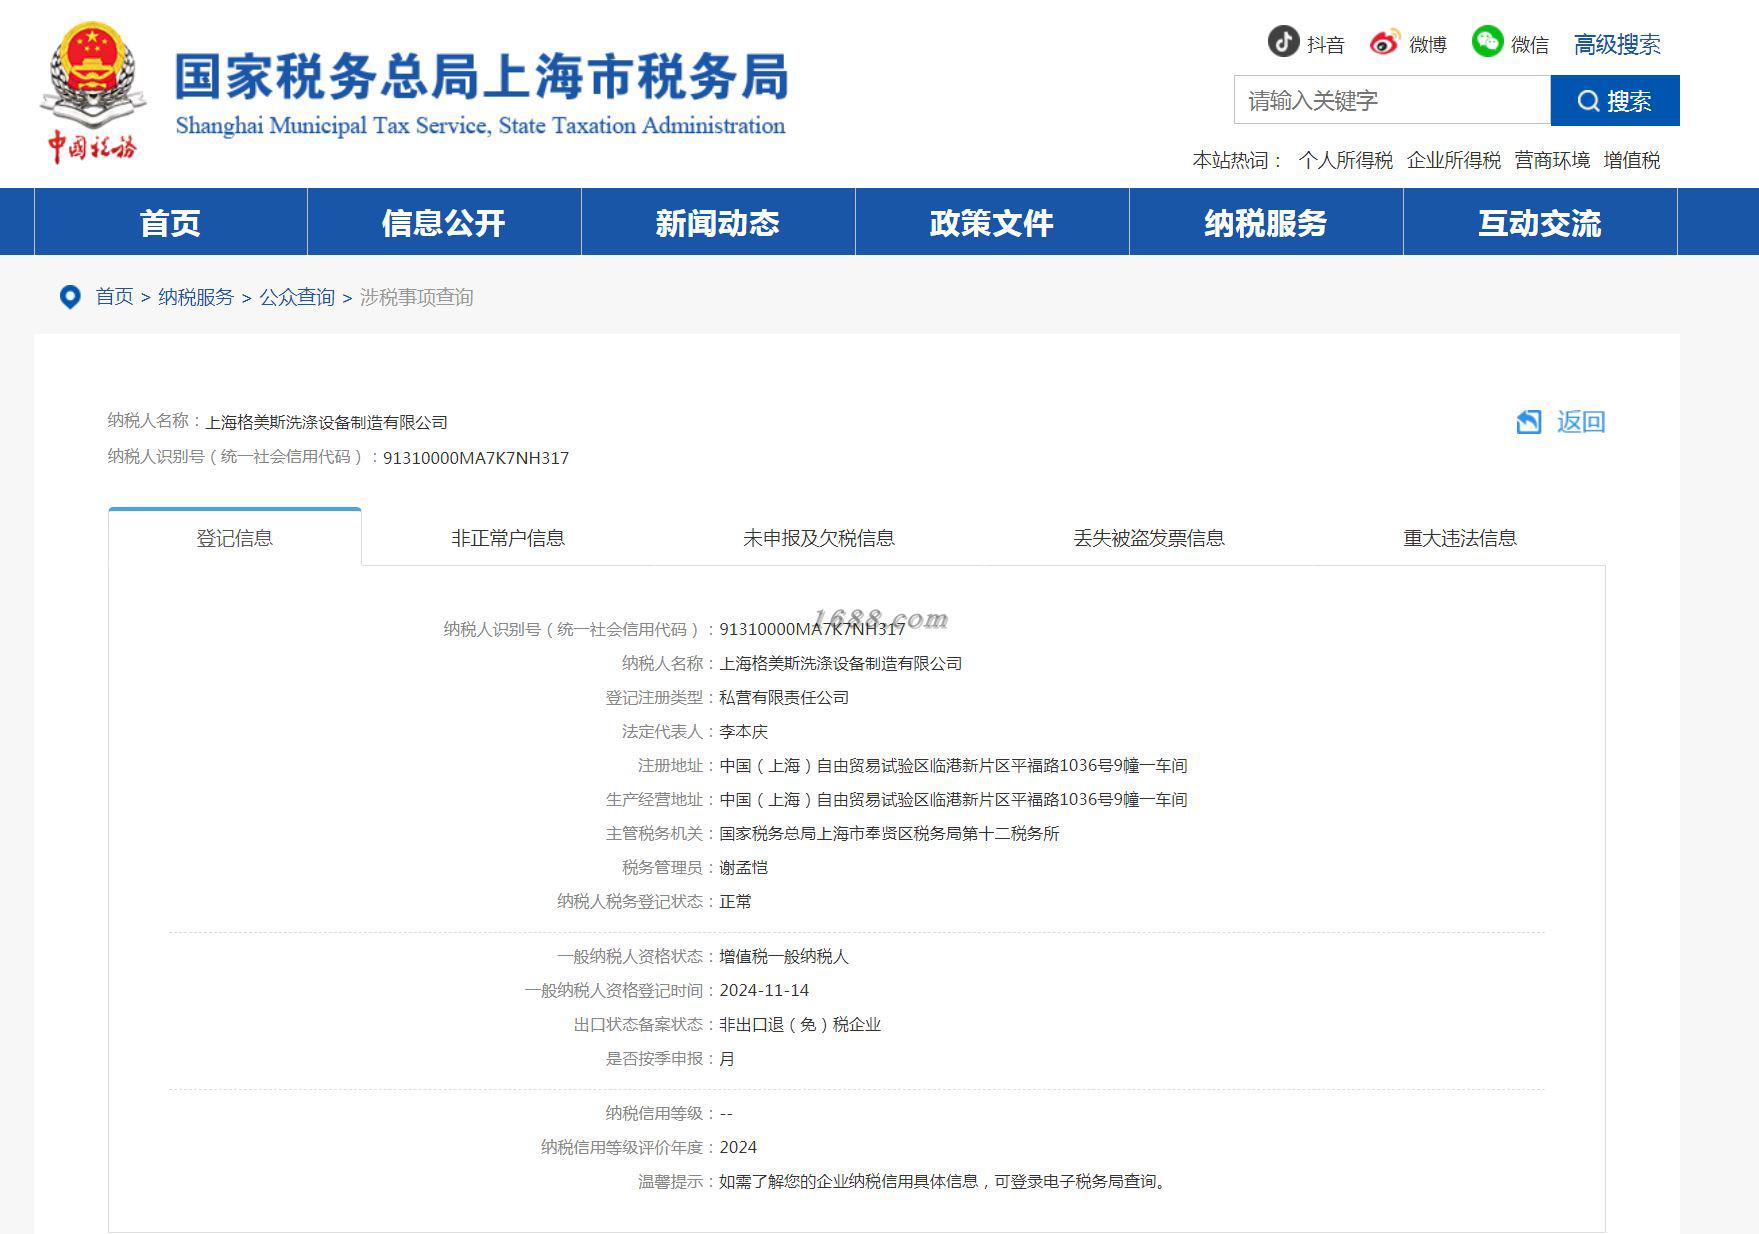Click the date 2024-11-14
1759x1234 pixels.
click(764, 991)
